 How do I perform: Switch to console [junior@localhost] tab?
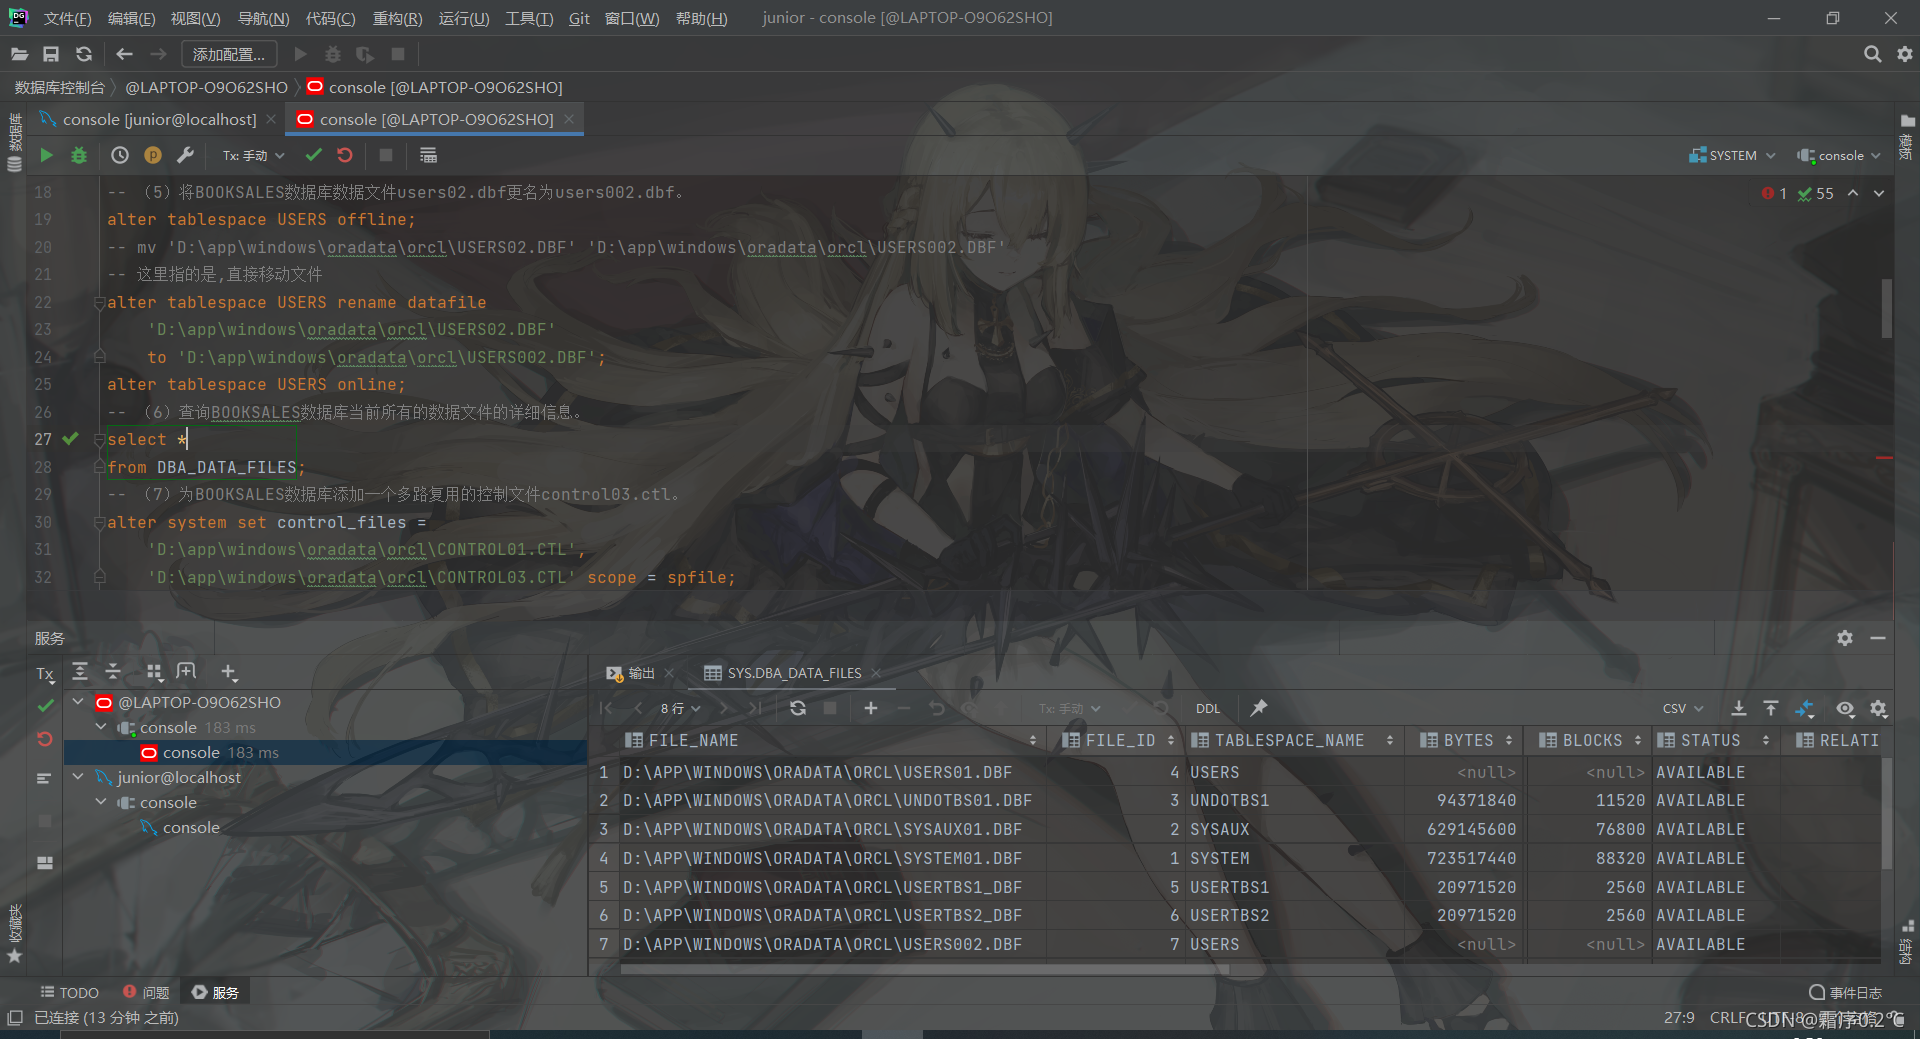(159, 119)
